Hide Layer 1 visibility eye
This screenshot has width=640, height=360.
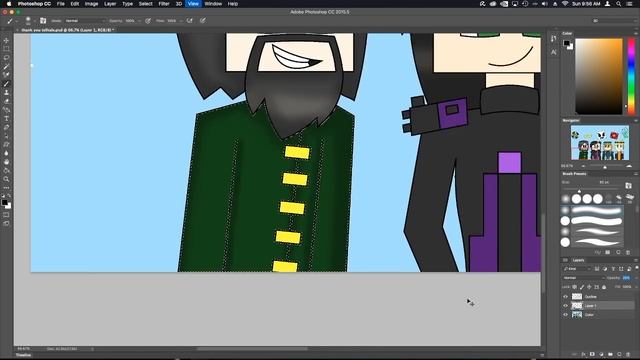[565, 306]
